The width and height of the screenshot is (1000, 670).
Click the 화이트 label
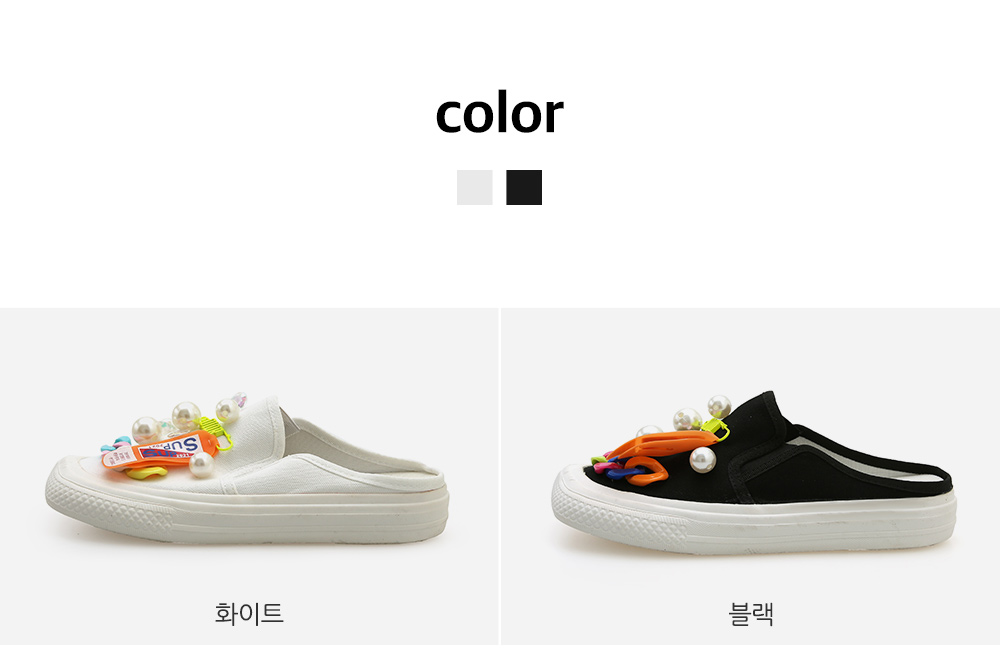(x=249, y=613)
